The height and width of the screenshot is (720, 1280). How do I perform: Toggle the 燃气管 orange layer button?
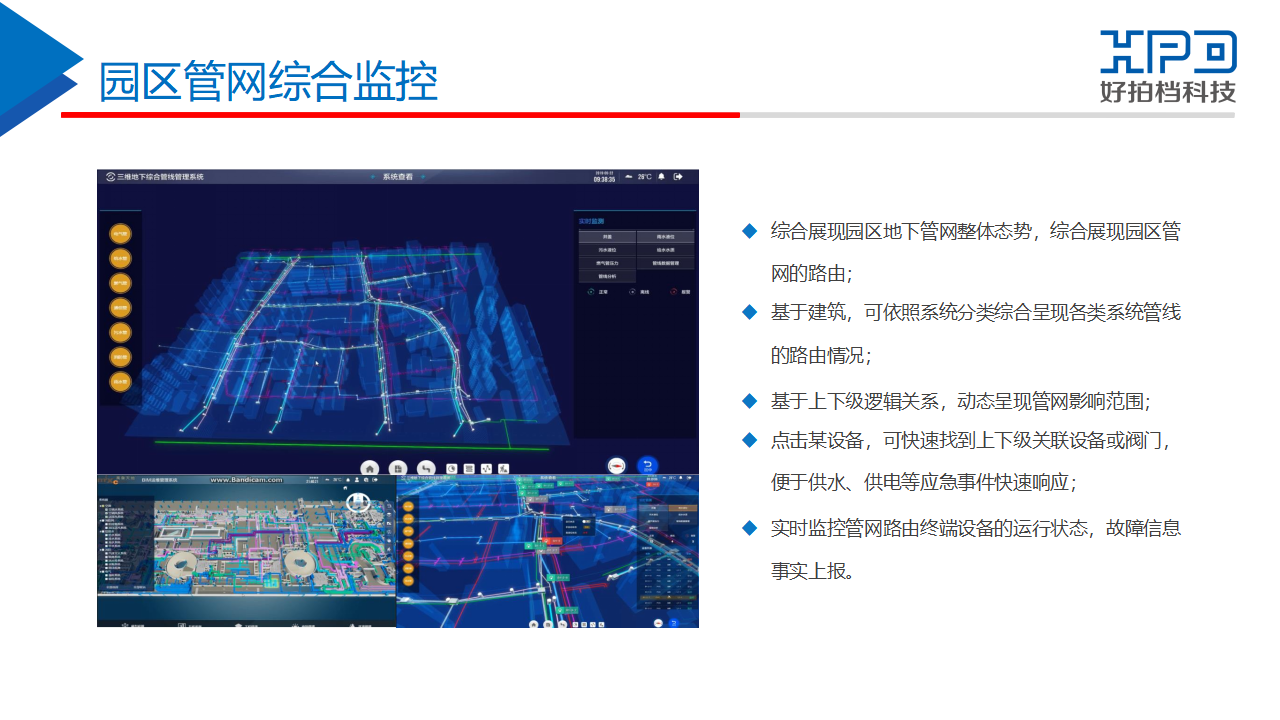pos(120,283)
